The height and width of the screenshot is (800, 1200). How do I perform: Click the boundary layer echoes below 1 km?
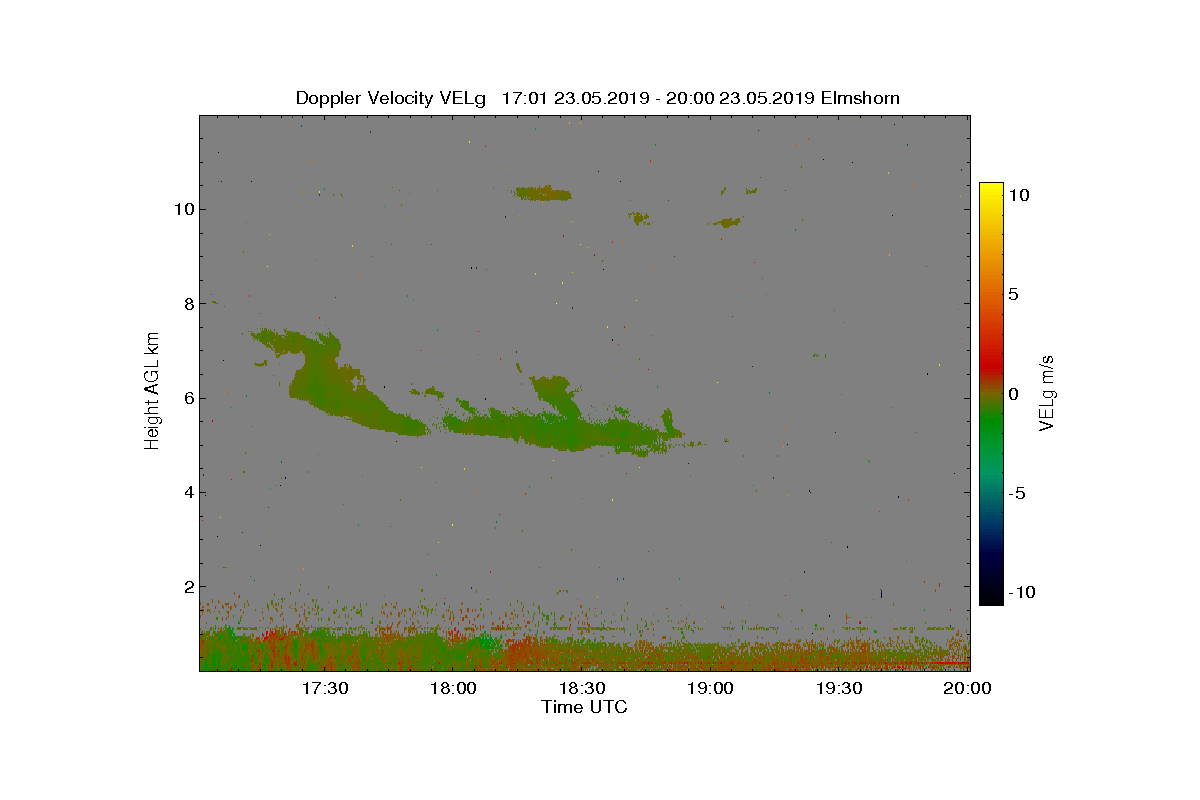pos(585,650)
